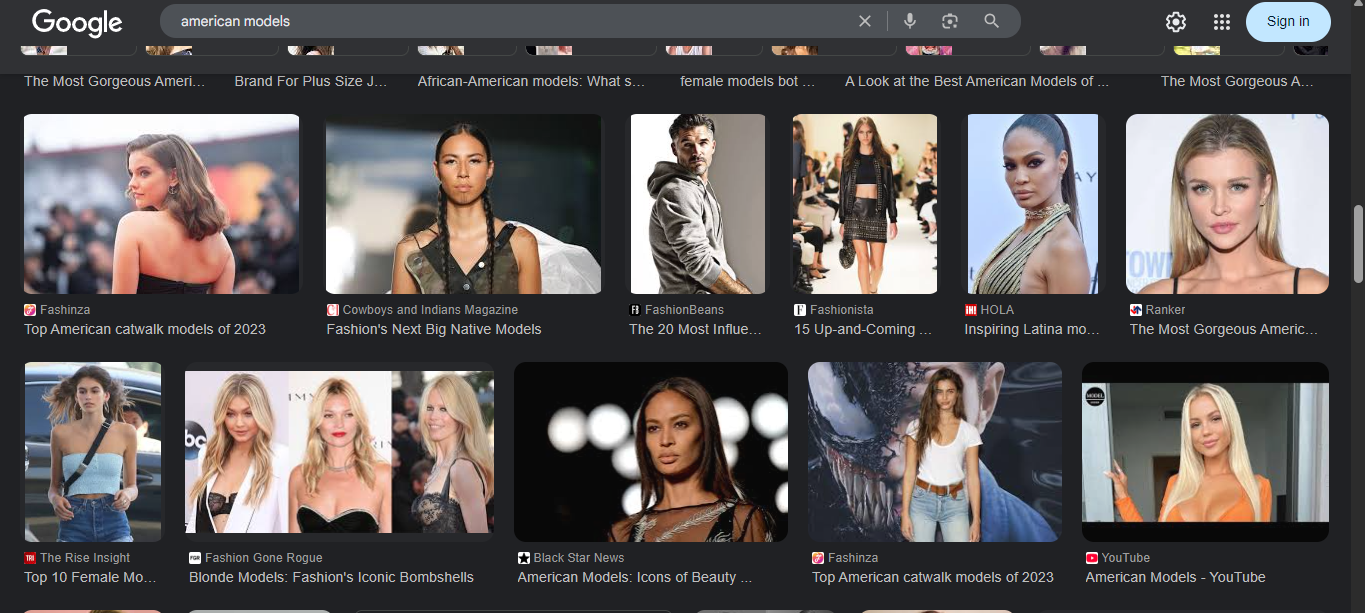Select the Cowboys and Indians Magazine thumbnail
The width and height of the screenshot is (1365, 613).
[463, 204]
